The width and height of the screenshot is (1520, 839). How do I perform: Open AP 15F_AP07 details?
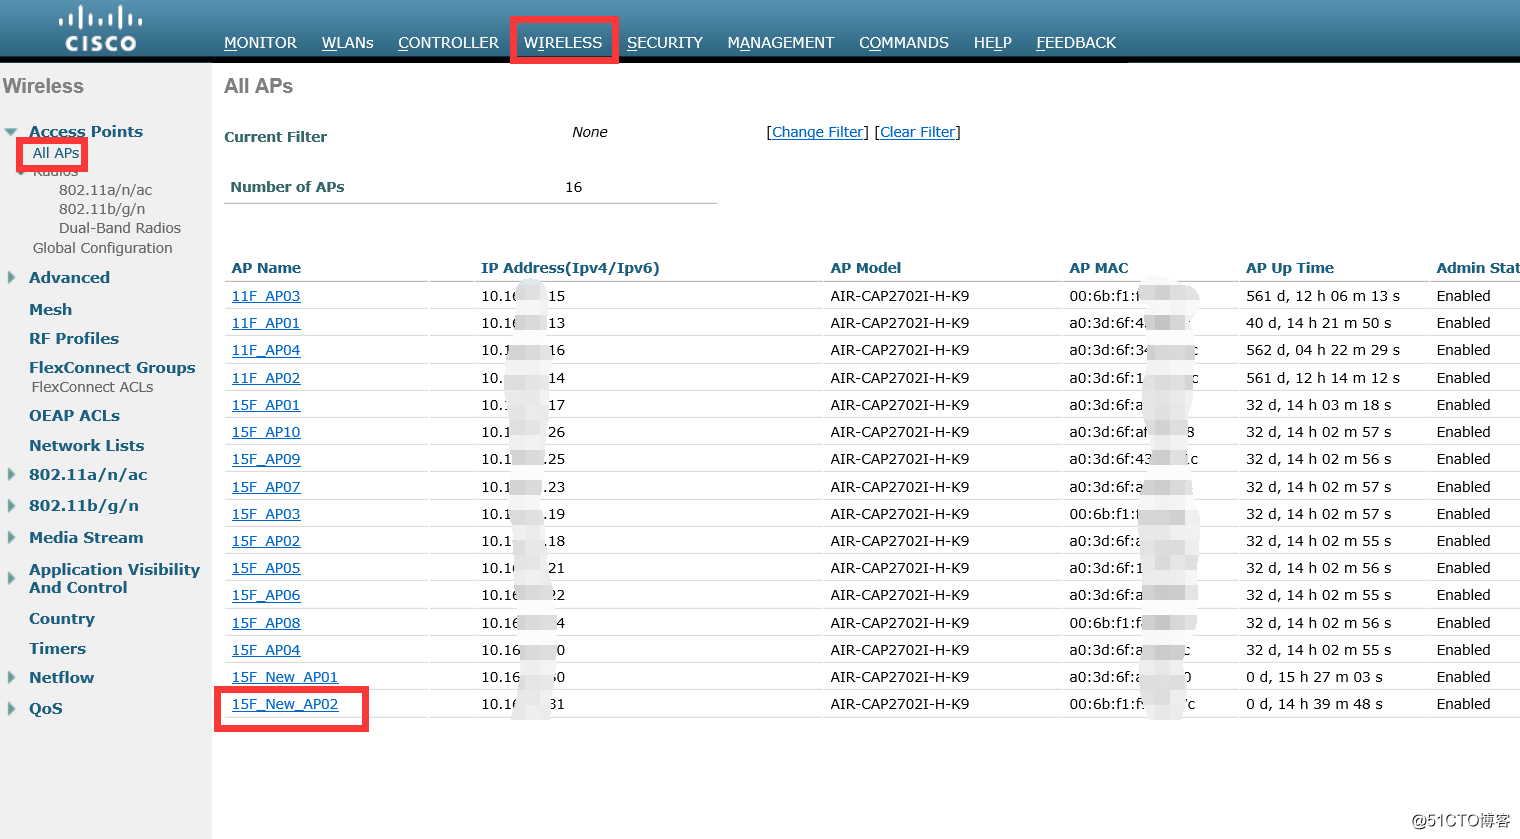[266, 487]
